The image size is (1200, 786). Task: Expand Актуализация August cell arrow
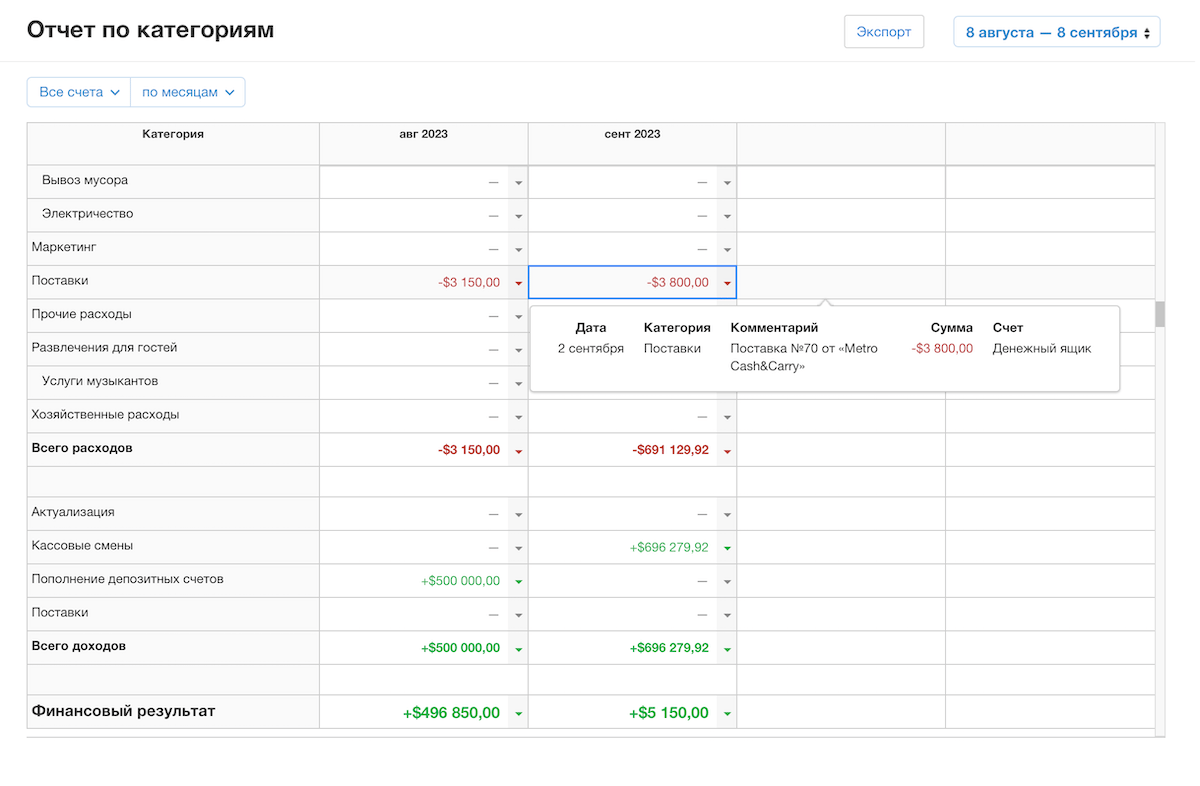click(x=518, y=515)
